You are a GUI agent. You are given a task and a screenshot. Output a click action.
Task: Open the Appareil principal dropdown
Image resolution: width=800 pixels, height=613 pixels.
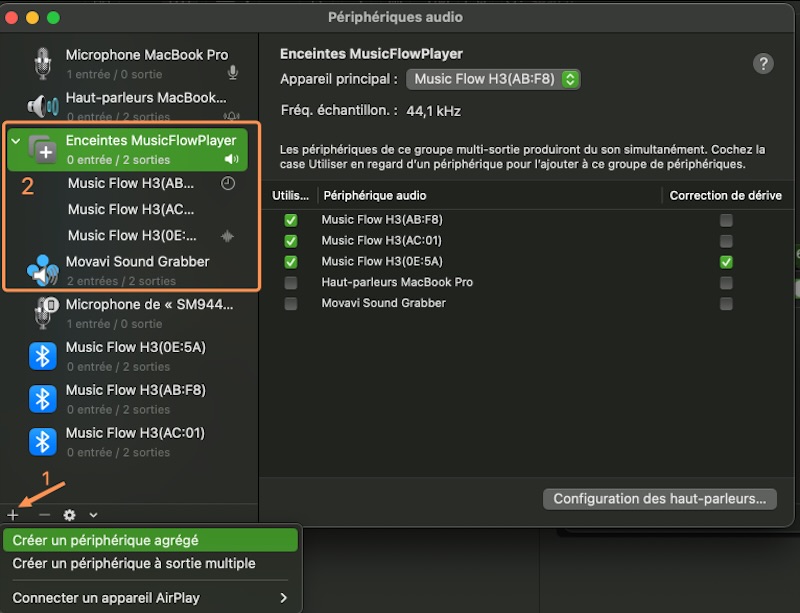tap(493, 79)
